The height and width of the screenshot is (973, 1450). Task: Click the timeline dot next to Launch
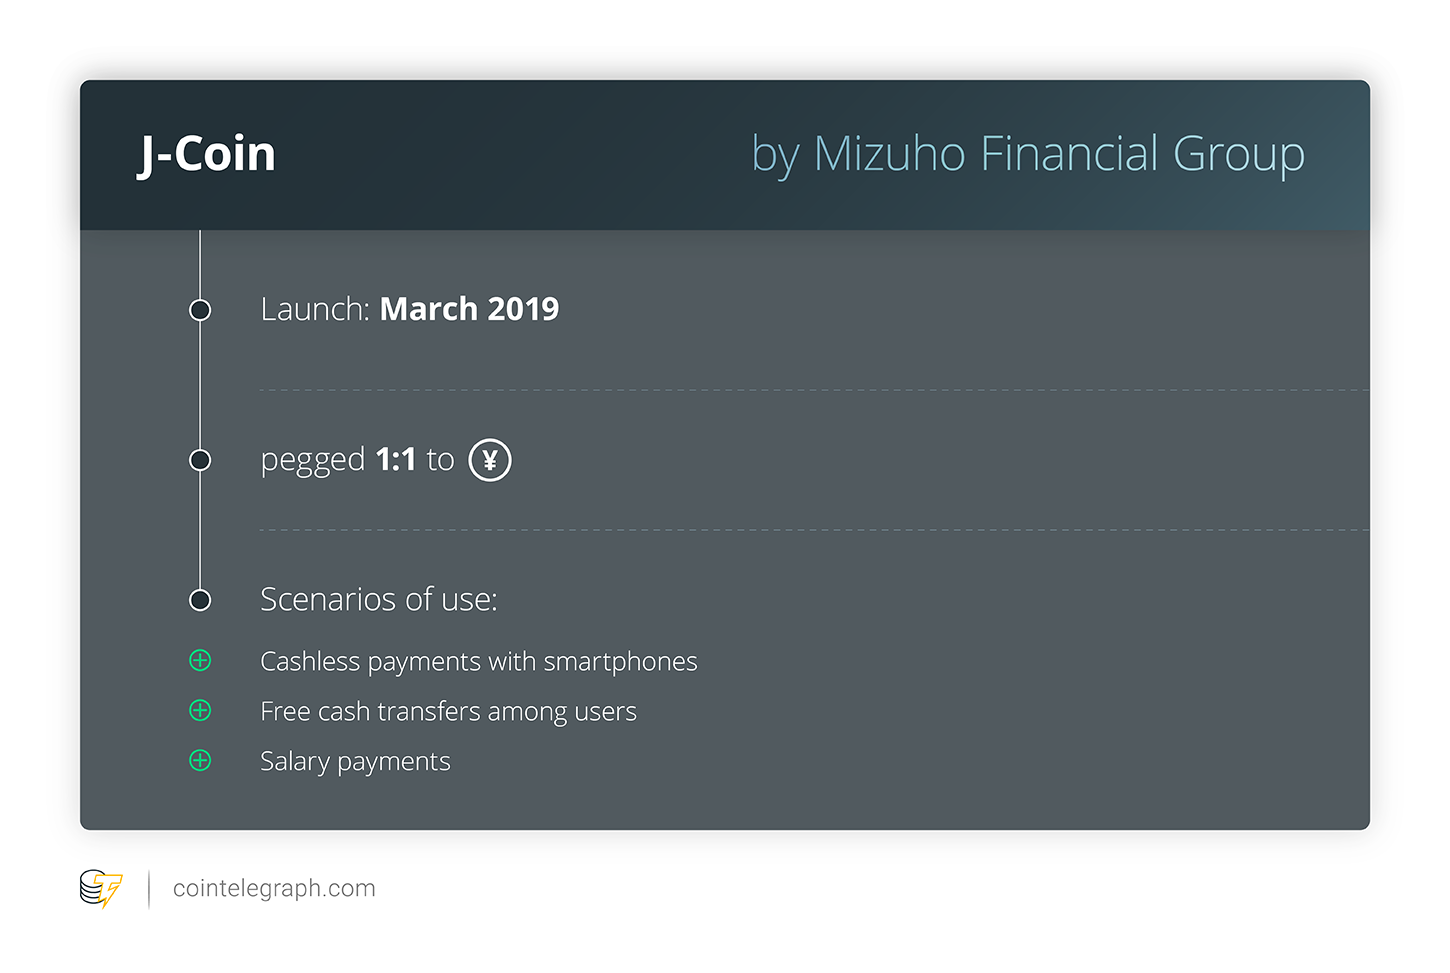[200, 310]
